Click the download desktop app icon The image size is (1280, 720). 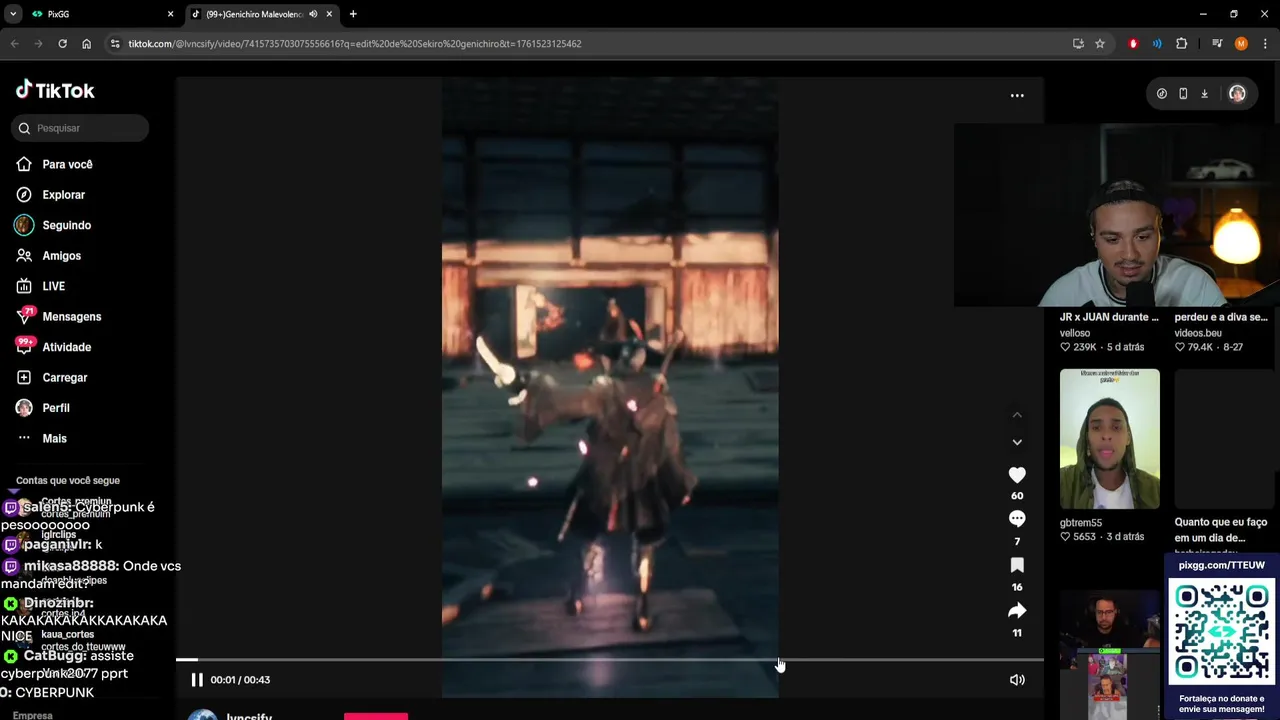pos(1204,94)
